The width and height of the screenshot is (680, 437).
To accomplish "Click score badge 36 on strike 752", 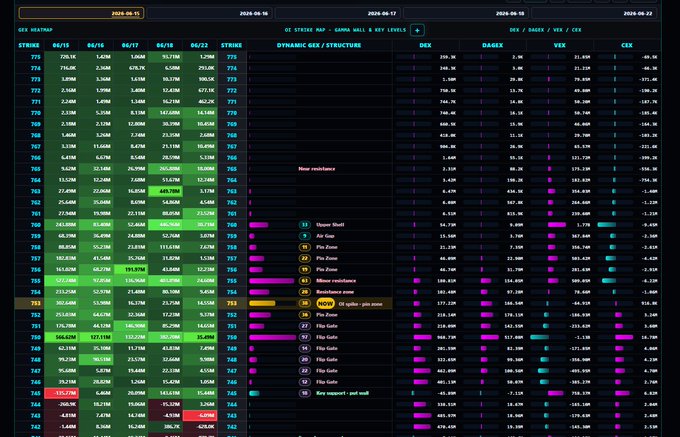I will (304, 315).
